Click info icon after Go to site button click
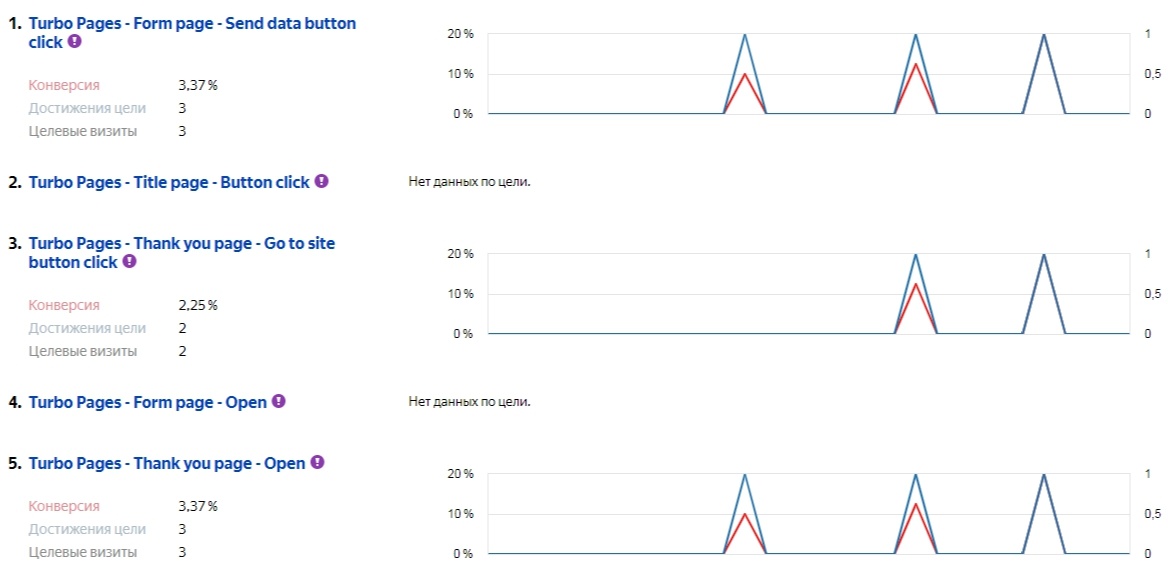1168x576 pixels. (x=129, y=262)
